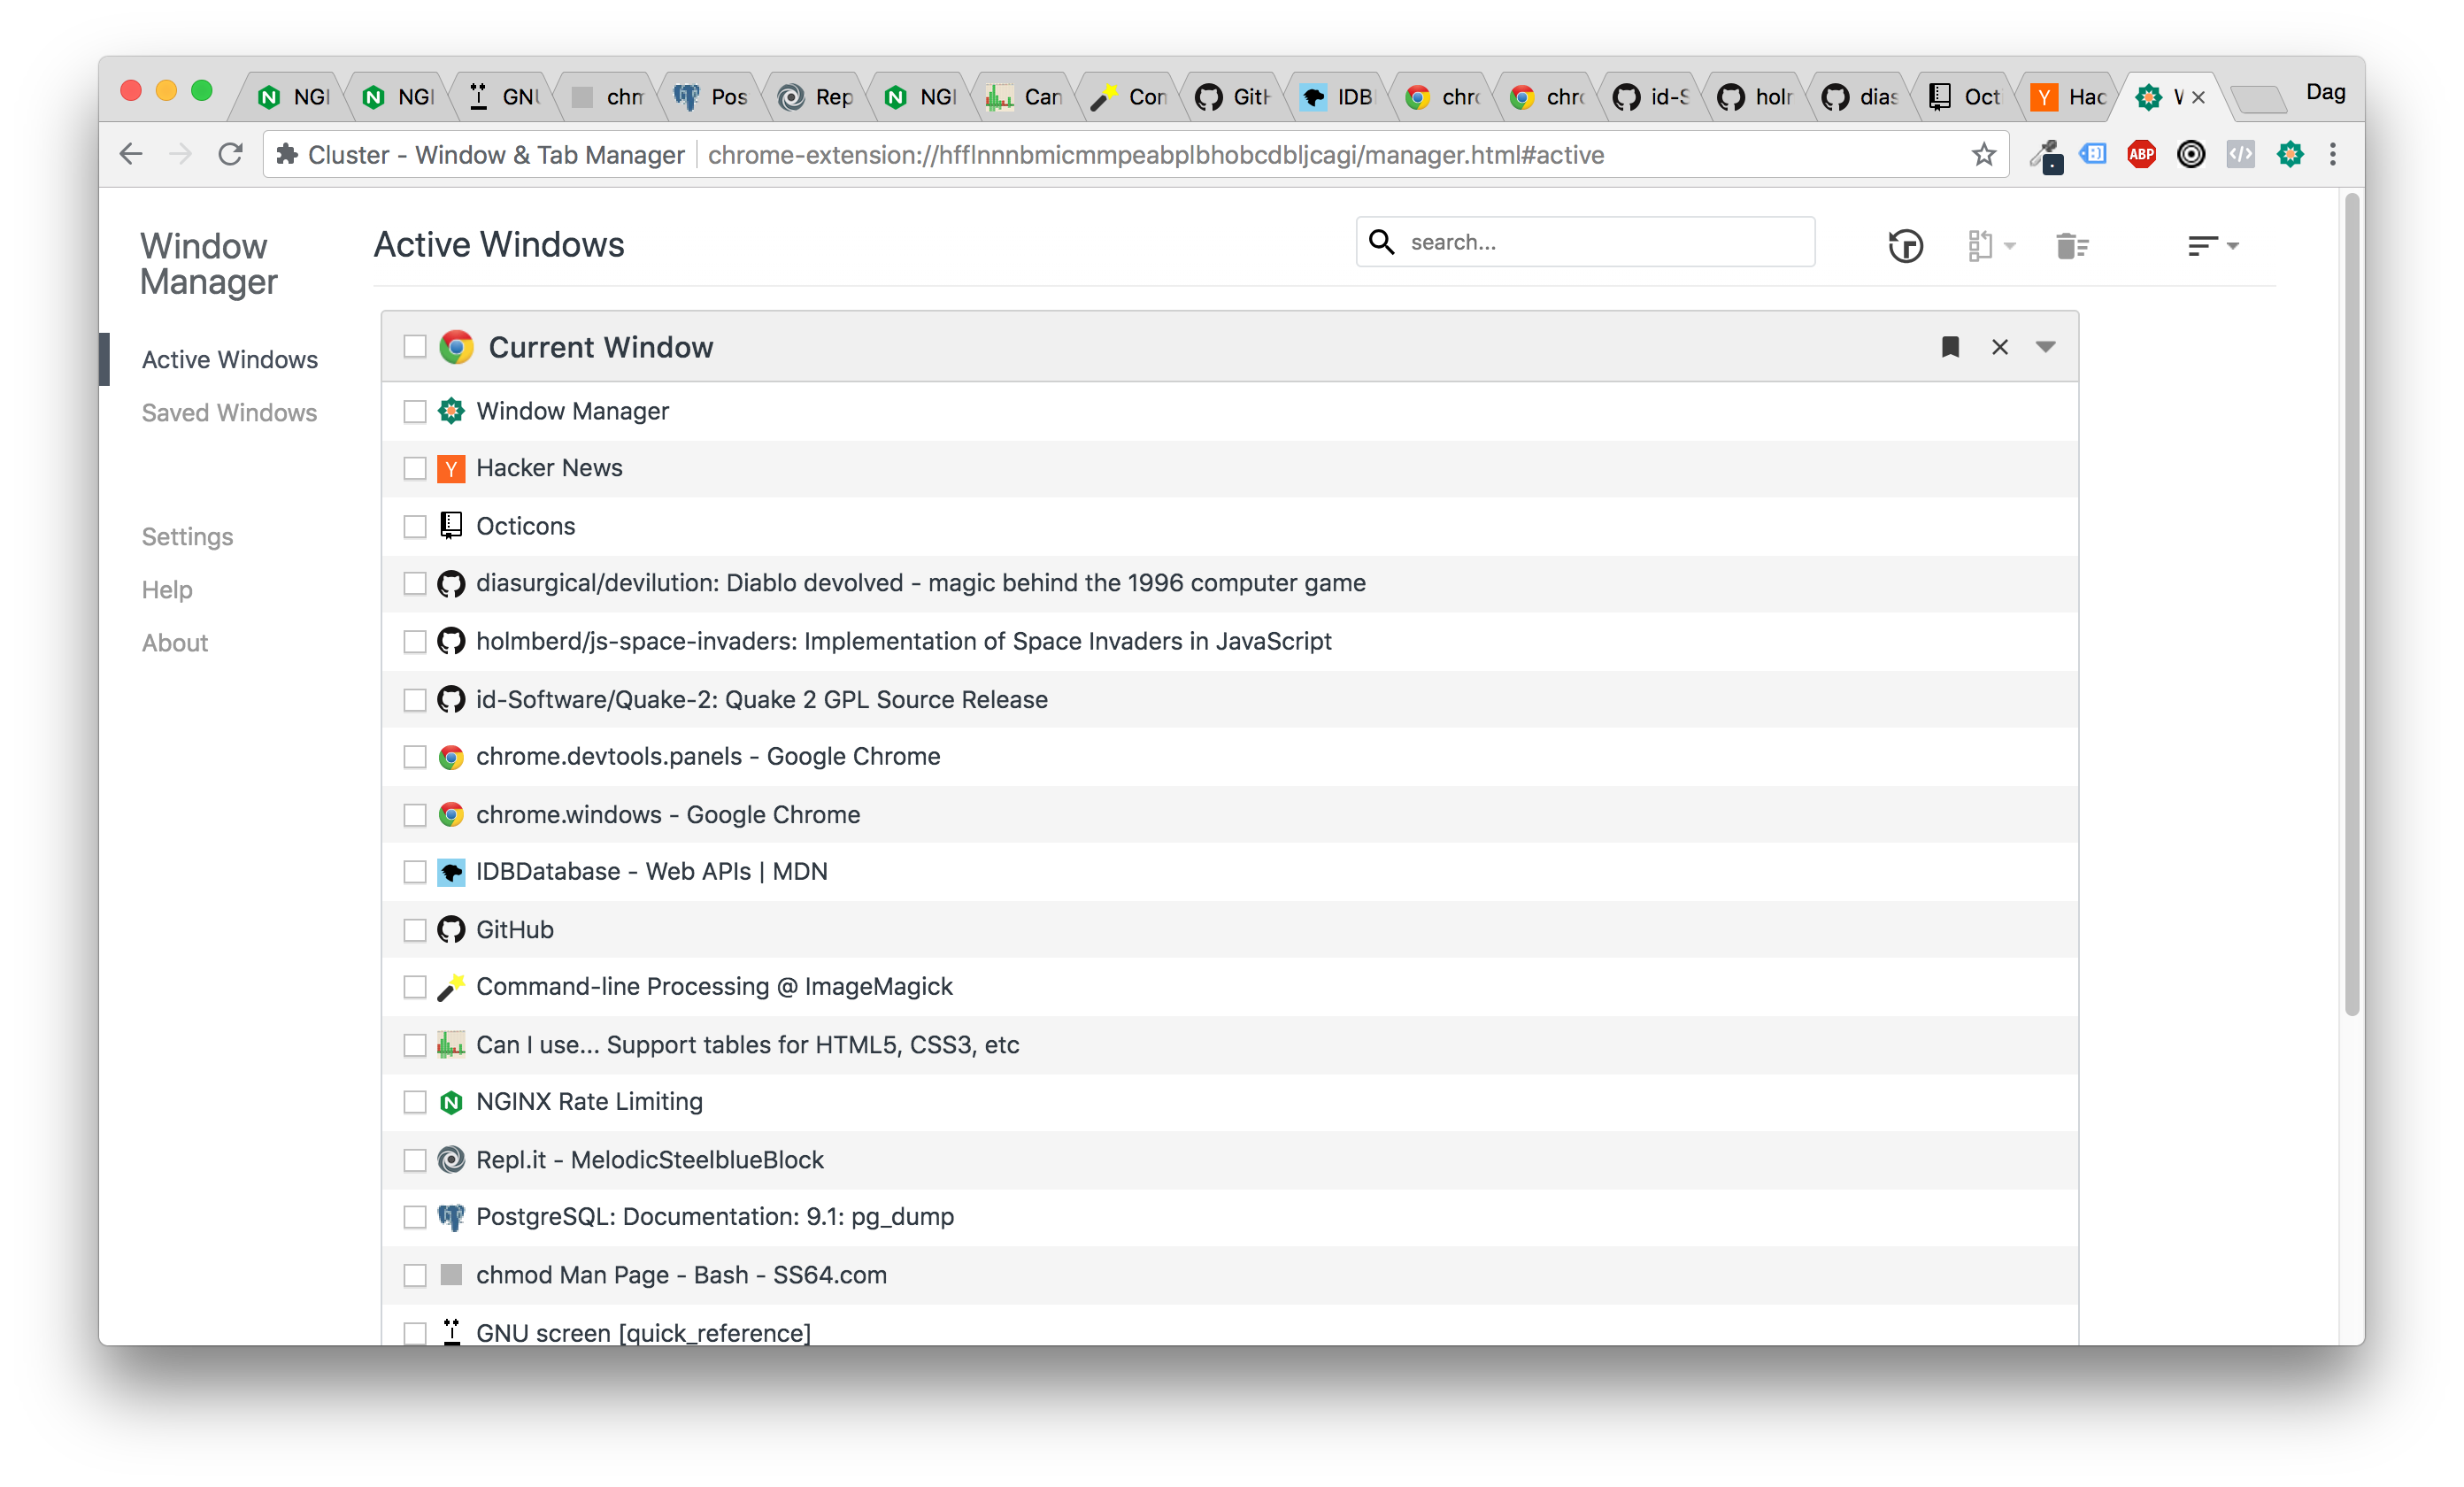
Task: Click the Octicons row favicon
Action: 451,526
